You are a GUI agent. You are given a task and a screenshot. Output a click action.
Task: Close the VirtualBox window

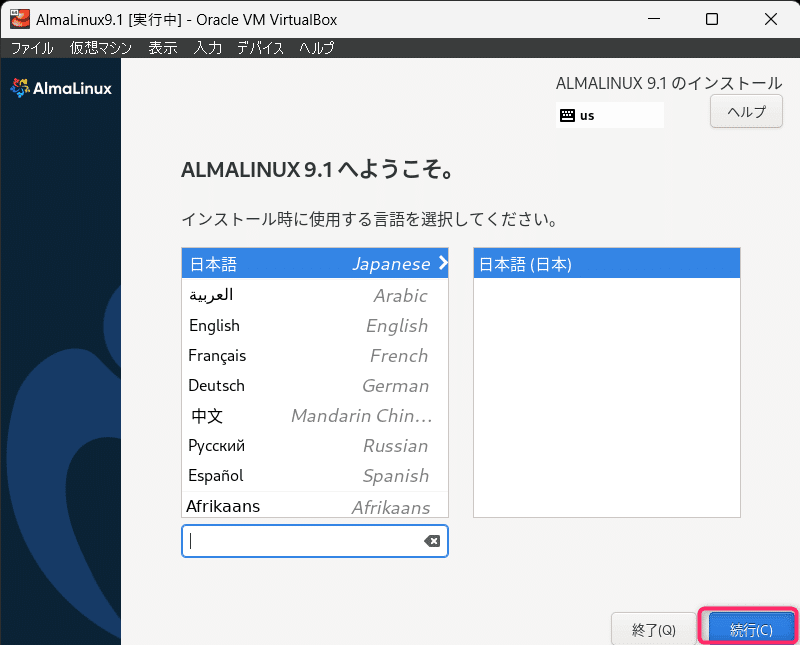770,19
